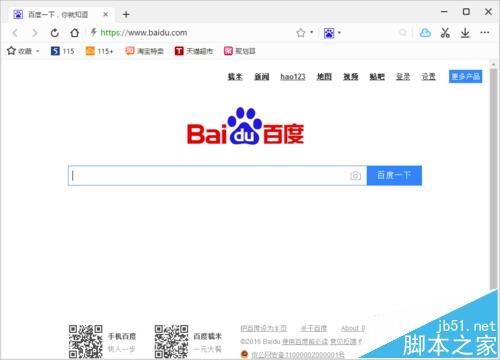
Task: Open the hao123 link
Action: tap(293, 77)
